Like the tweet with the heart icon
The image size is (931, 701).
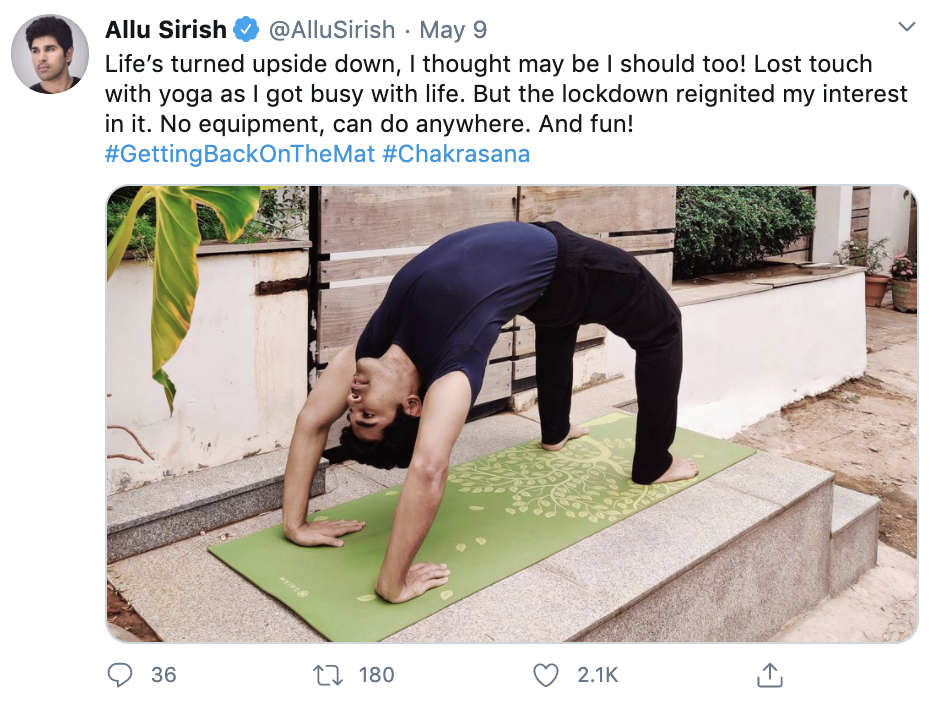tap(545, 675)
